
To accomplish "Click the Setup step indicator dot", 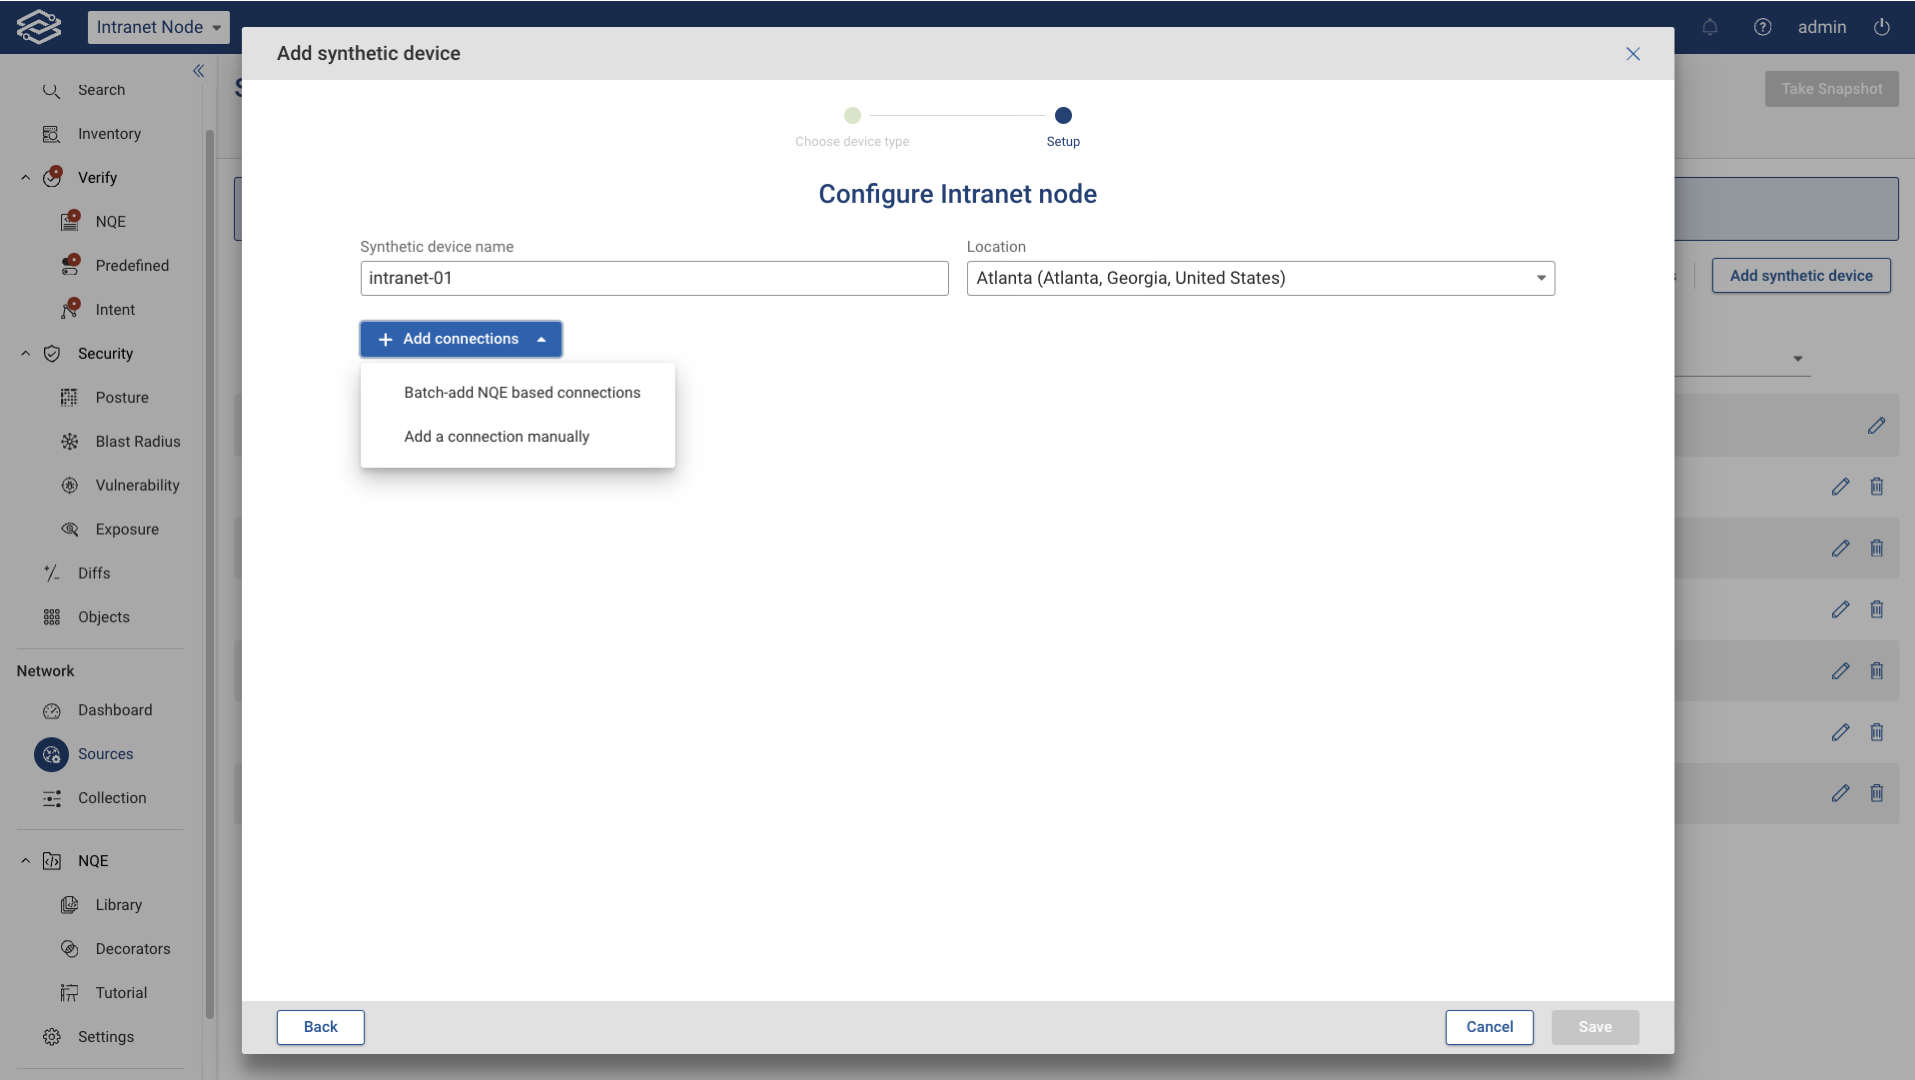I will (x=1063, y=115).
